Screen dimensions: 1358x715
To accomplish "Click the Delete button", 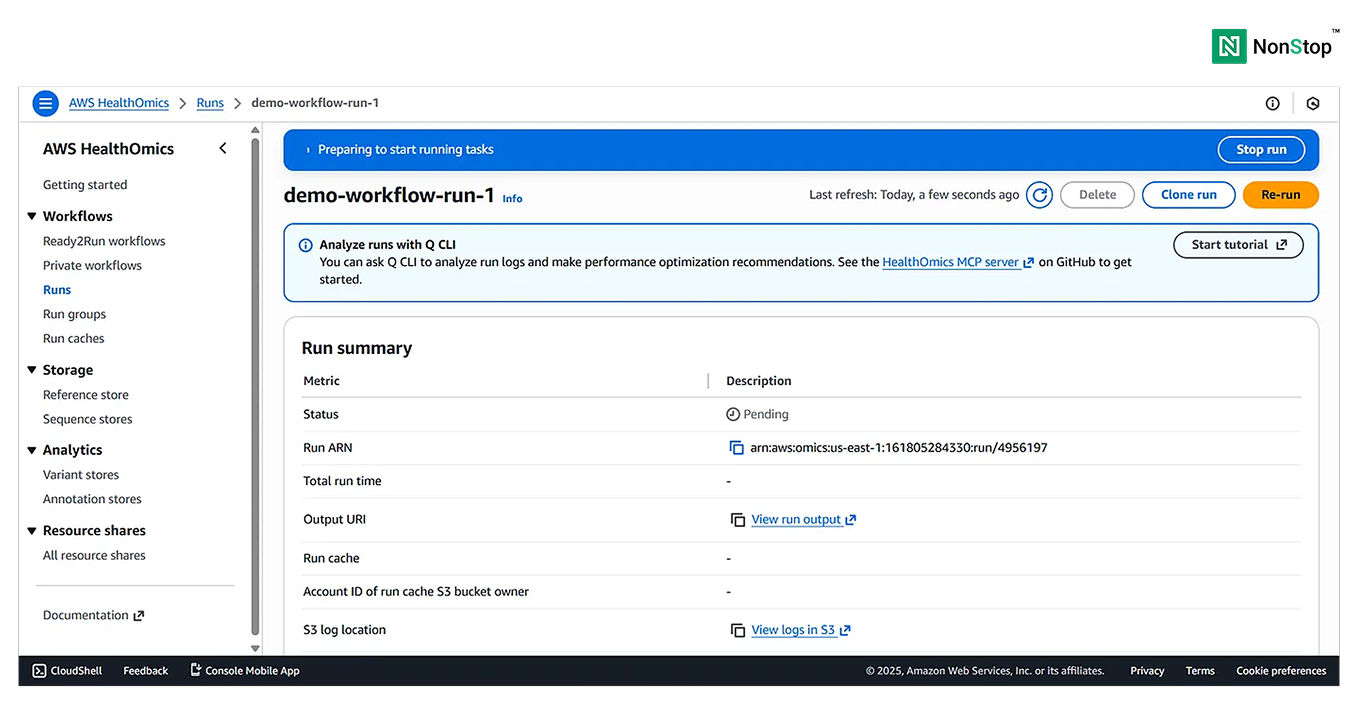I will (x=1097, y=195).
